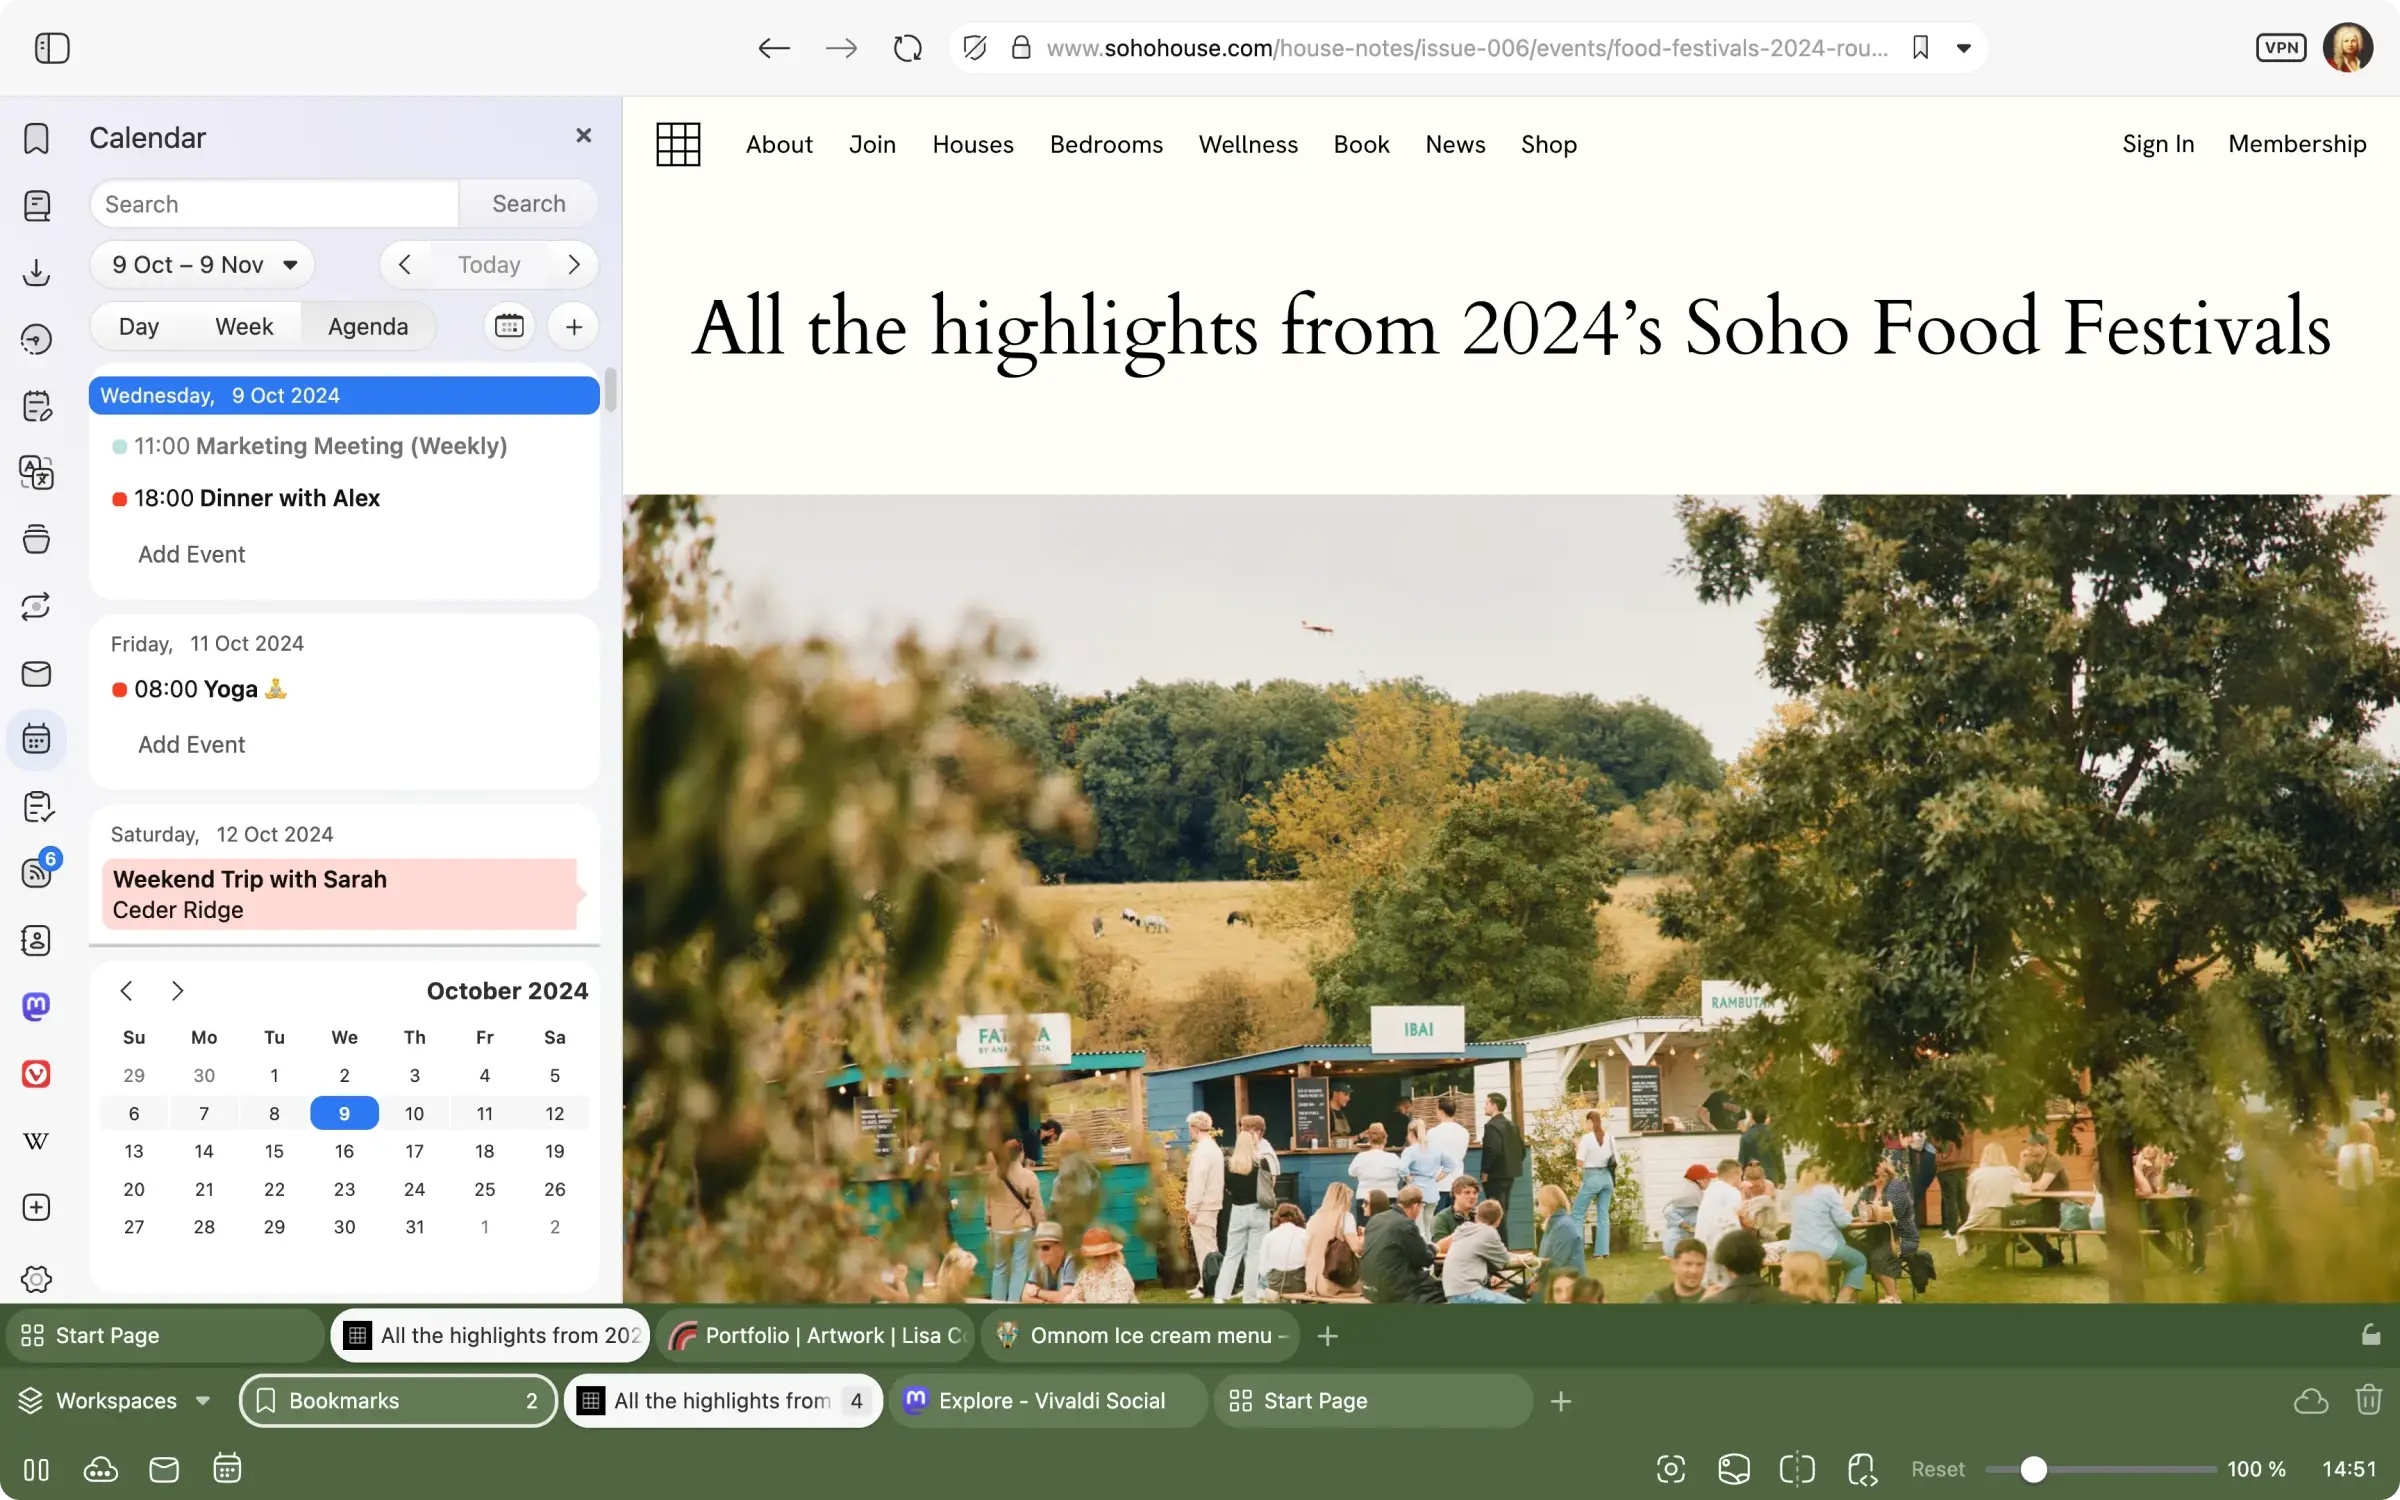Viewport: 2400px width, 1500px height.
Task: Open the Downloads panel
Action: (x=37, y=272)
